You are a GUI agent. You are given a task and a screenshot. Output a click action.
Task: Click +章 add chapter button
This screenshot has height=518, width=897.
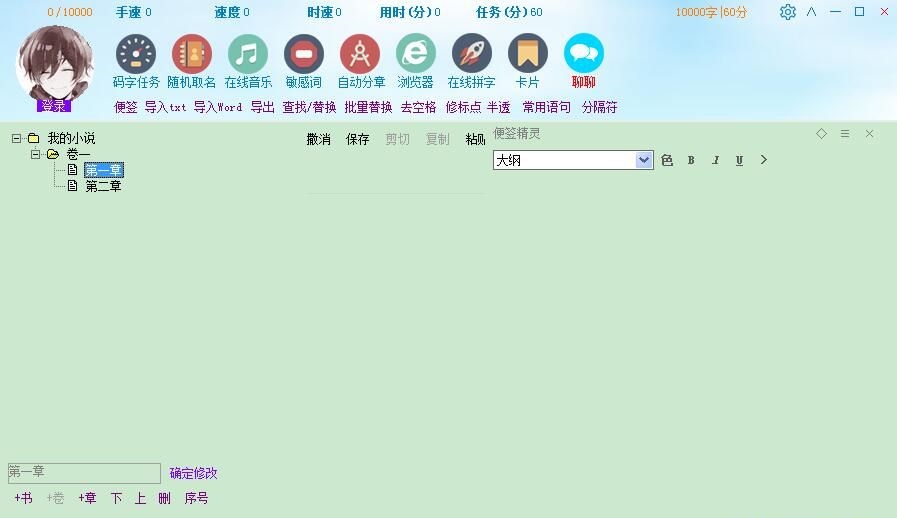pos(87,499)
